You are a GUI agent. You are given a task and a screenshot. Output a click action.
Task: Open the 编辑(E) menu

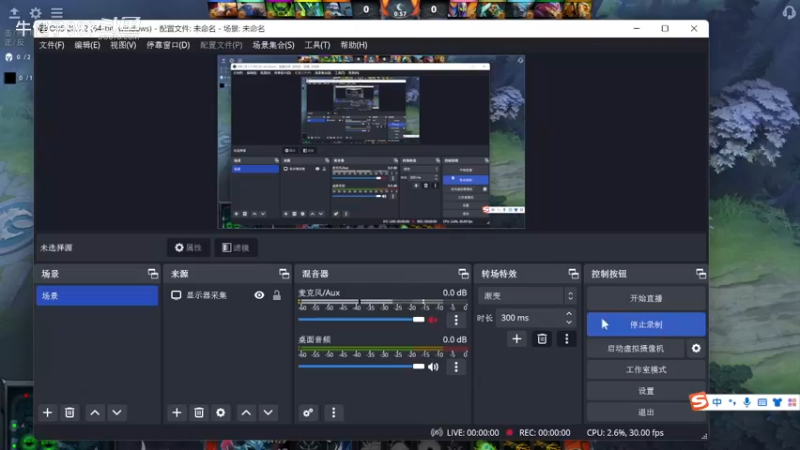[87, 45]
